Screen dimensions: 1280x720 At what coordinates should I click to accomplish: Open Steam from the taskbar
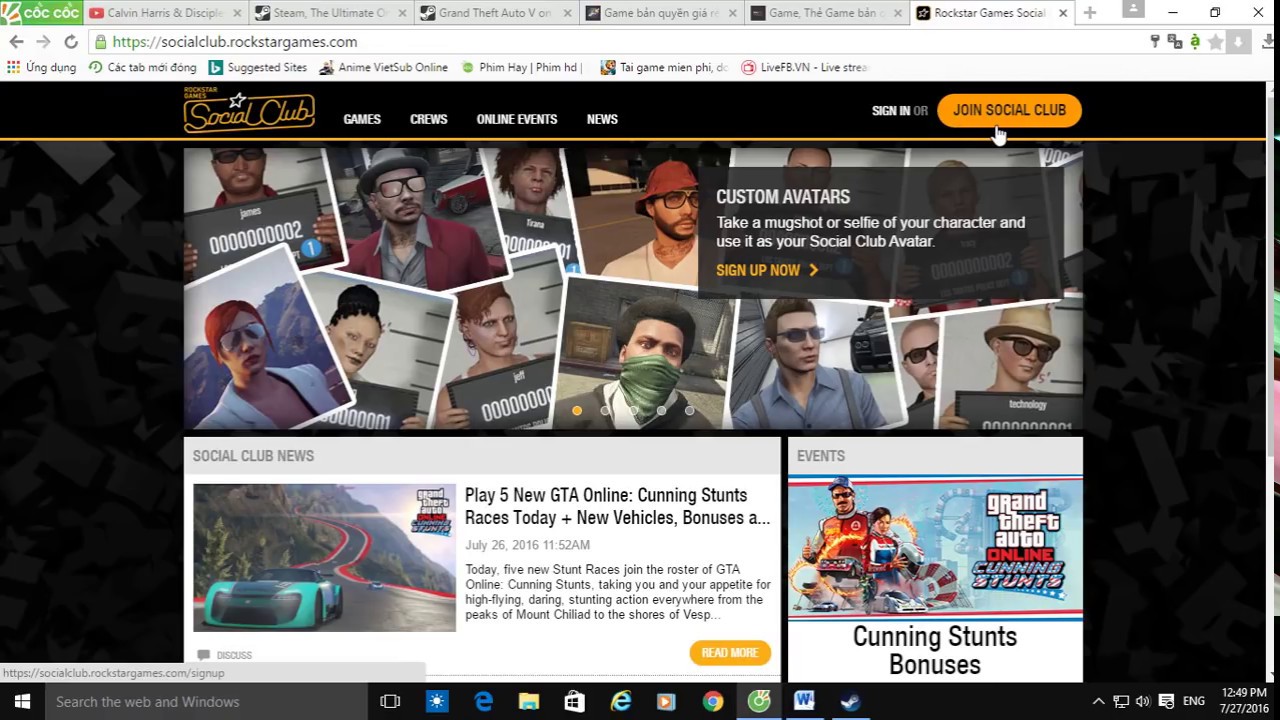click(x=850, y=701)
